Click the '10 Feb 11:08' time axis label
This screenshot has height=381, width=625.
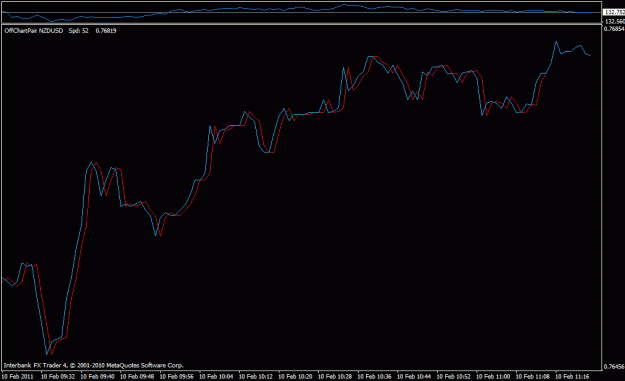coord(533,377)
